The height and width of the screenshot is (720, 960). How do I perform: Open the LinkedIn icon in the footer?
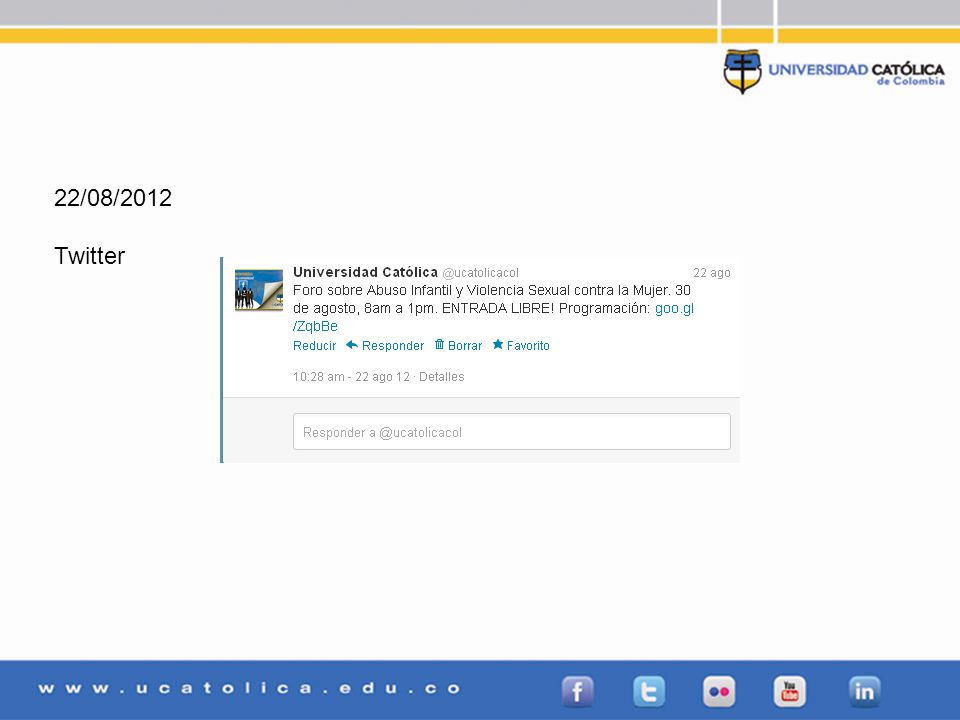point(864,692)
